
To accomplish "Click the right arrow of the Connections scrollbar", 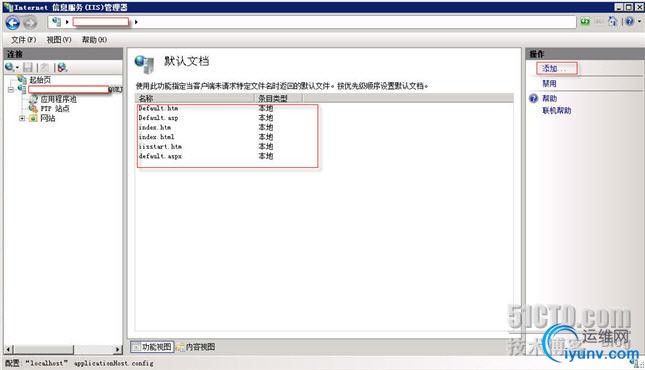I will pos(118,349).
